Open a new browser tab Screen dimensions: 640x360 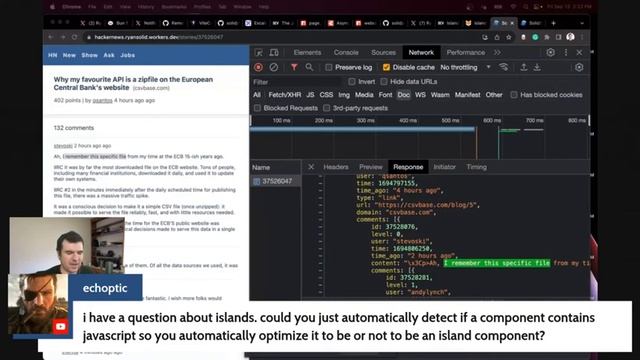point(553,23)
